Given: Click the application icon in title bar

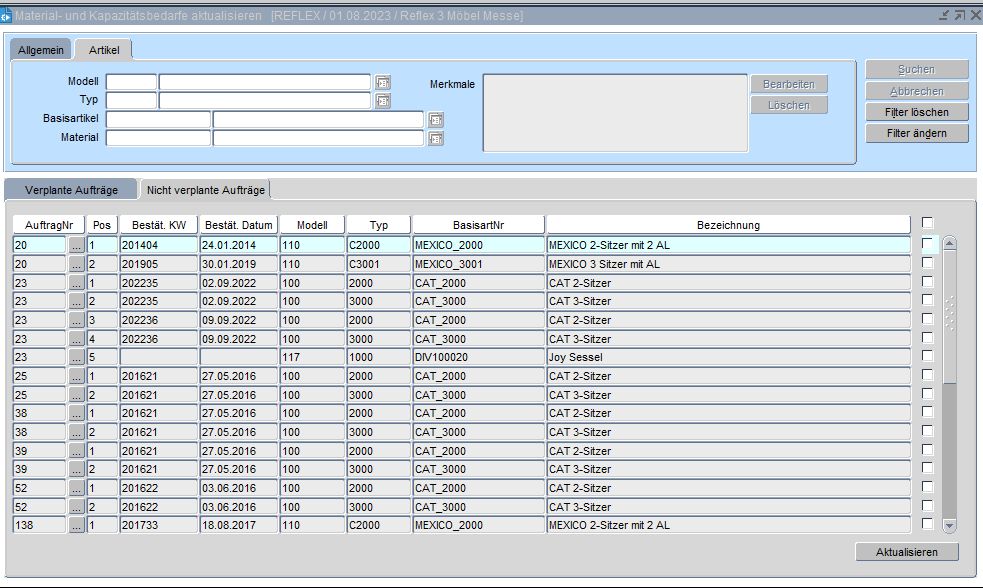Looking at the screenshot, I should point(6,16).
